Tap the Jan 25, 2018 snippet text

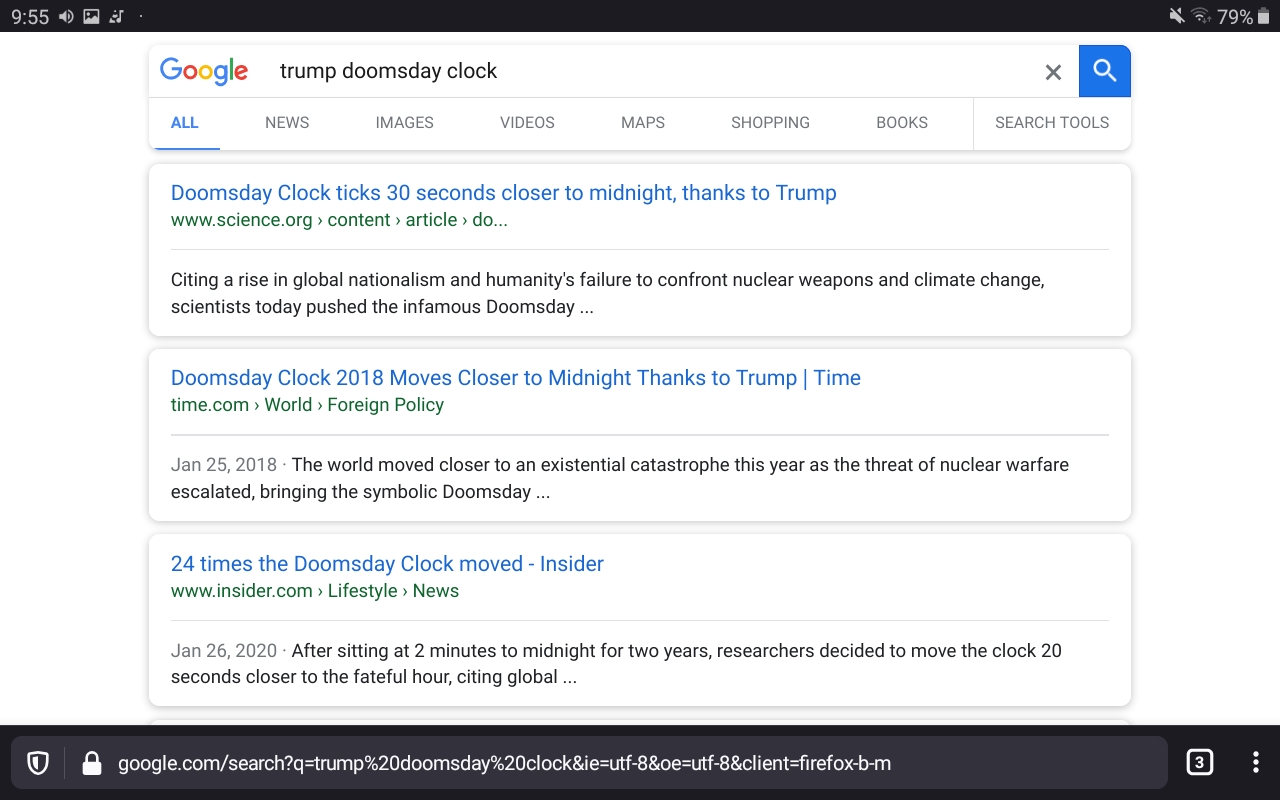tap(620, 478)
